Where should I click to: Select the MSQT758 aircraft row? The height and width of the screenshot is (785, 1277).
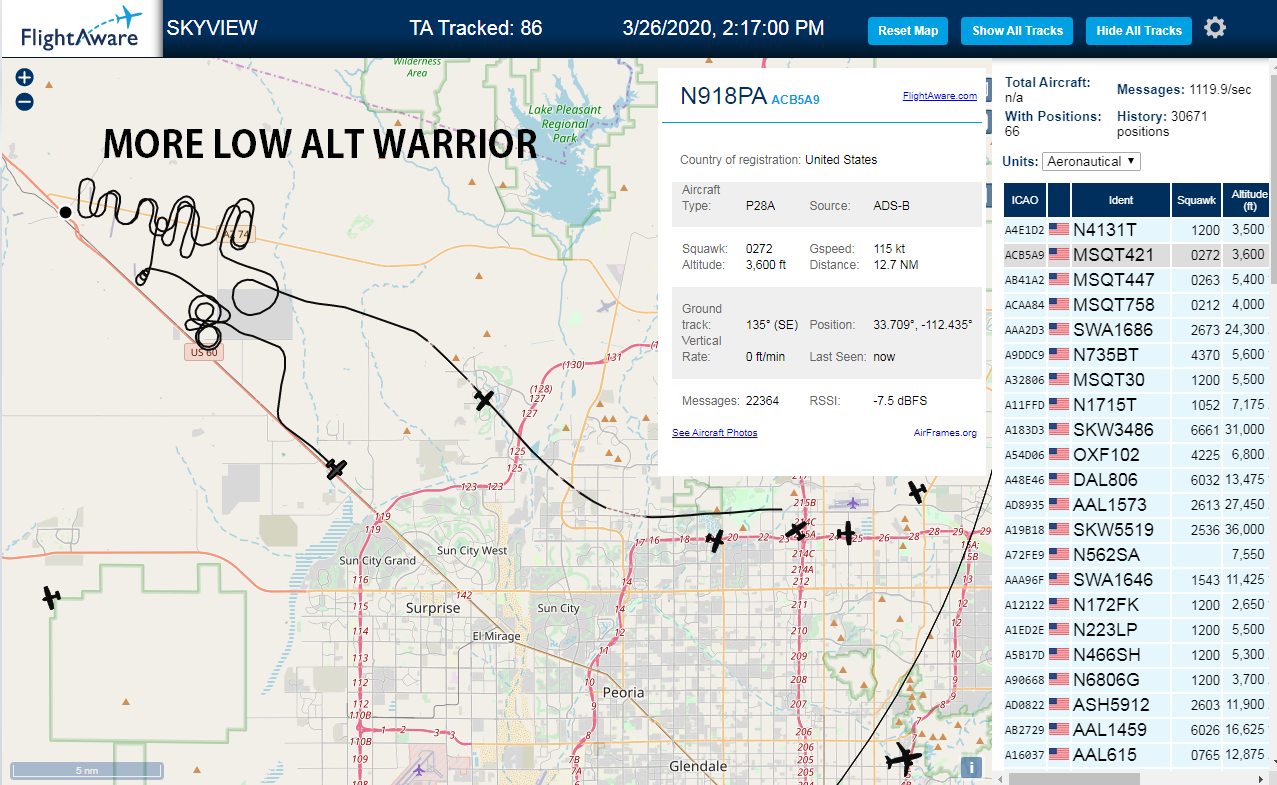point(1137,305)
